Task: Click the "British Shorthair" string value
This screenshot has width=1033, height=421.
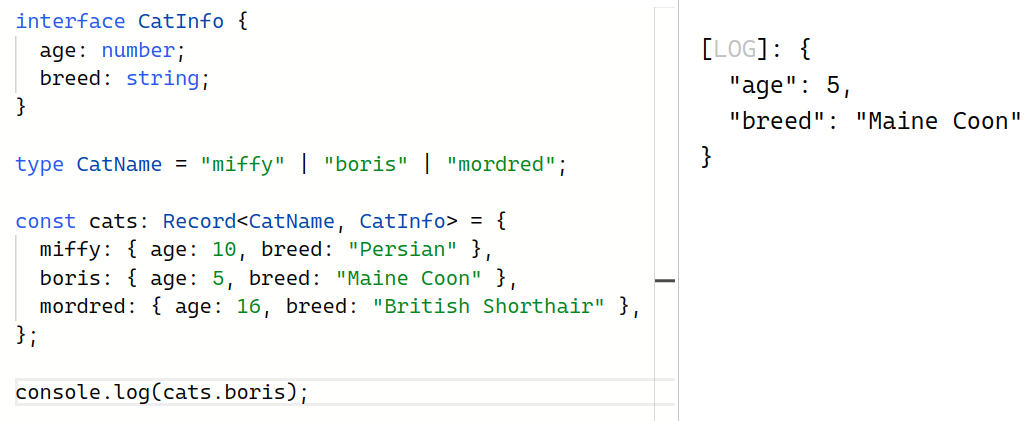Action: [488, 306]
